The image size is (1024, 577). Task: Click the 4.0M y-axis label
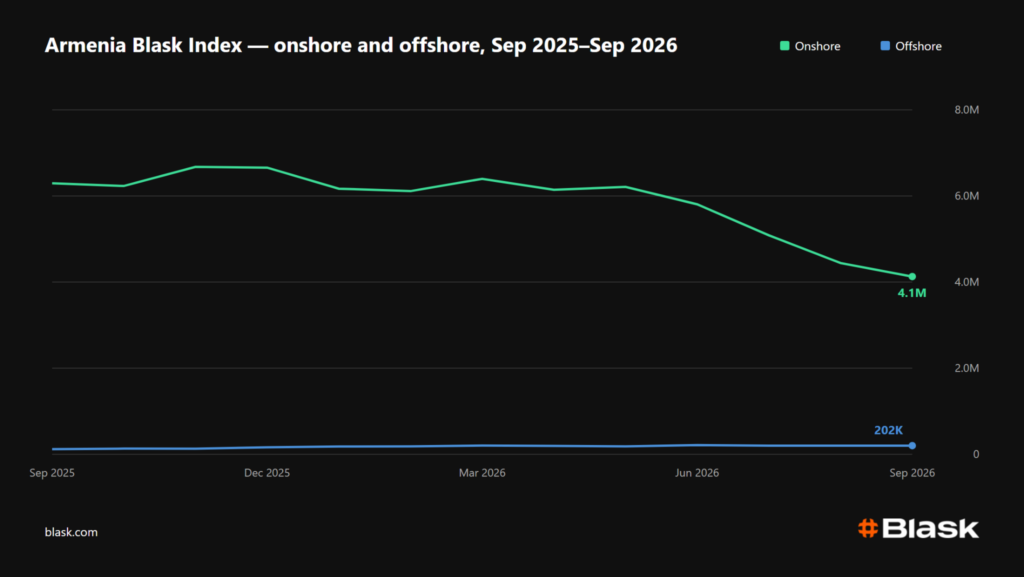pyautogui.click(x=967, y=282)
